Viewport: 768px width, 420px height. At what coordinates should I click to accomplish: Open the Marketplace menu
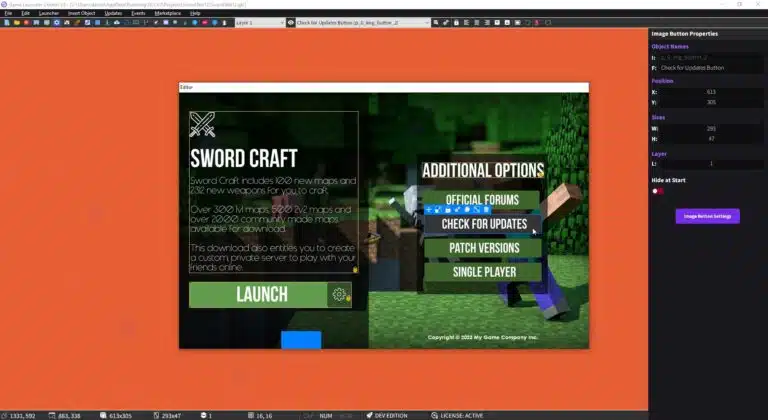(x=168, y=13)
